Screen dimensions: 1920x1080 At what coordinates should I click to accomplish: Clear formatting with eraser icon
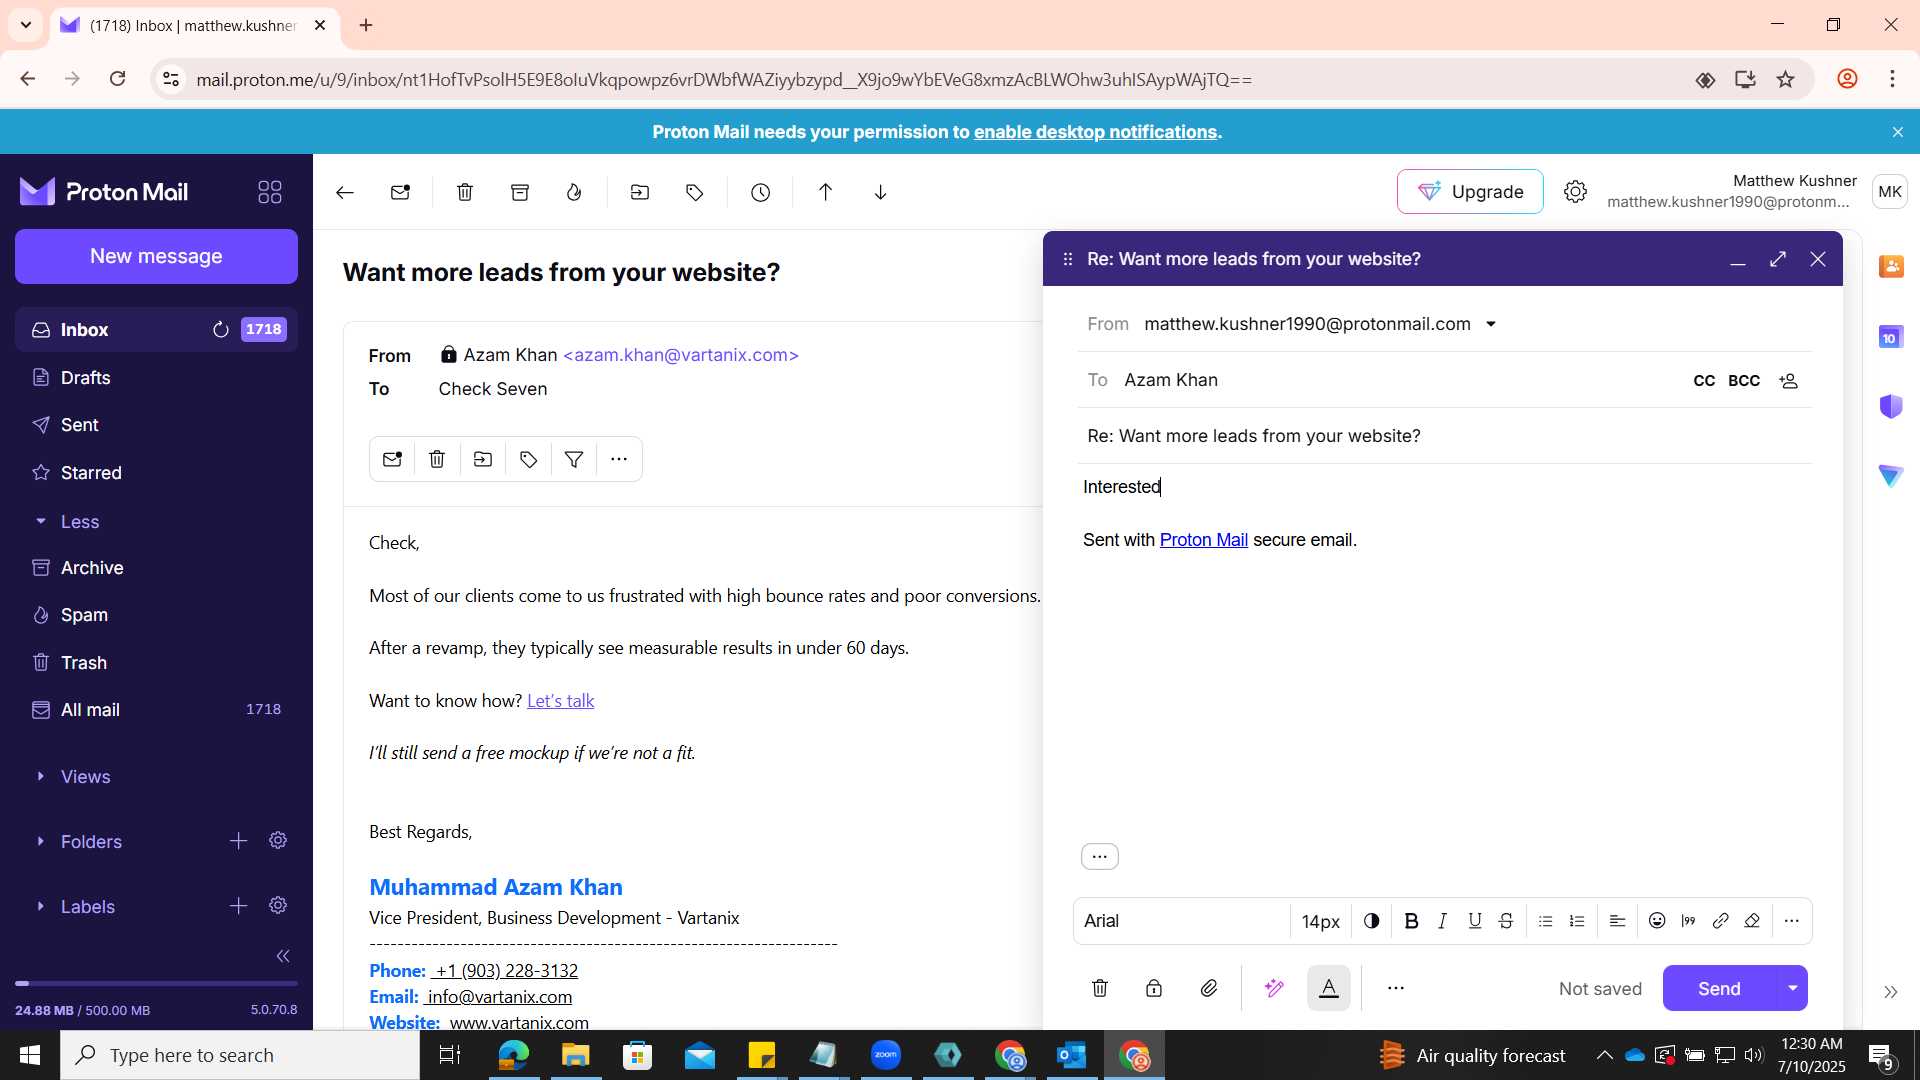(x=1752, y=921)
